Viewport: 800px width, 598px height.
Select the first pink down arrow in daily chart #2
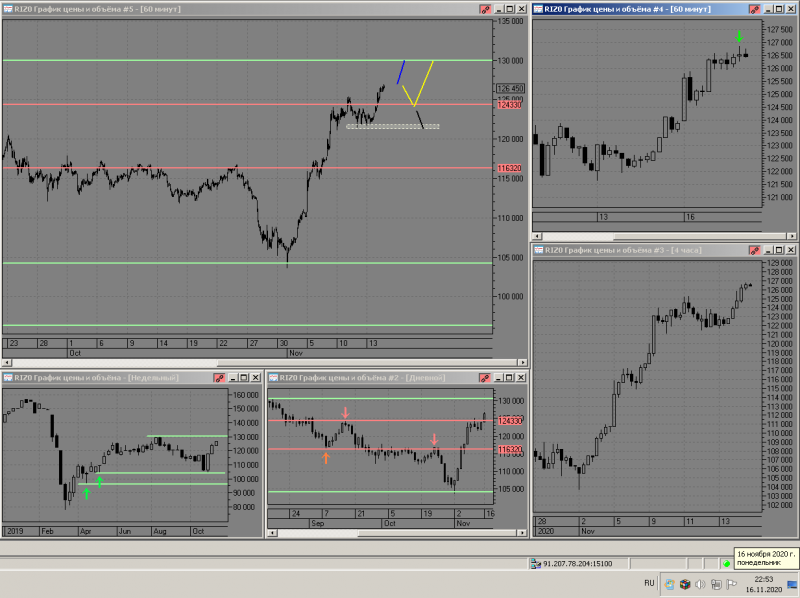click(x=345, y=412)
